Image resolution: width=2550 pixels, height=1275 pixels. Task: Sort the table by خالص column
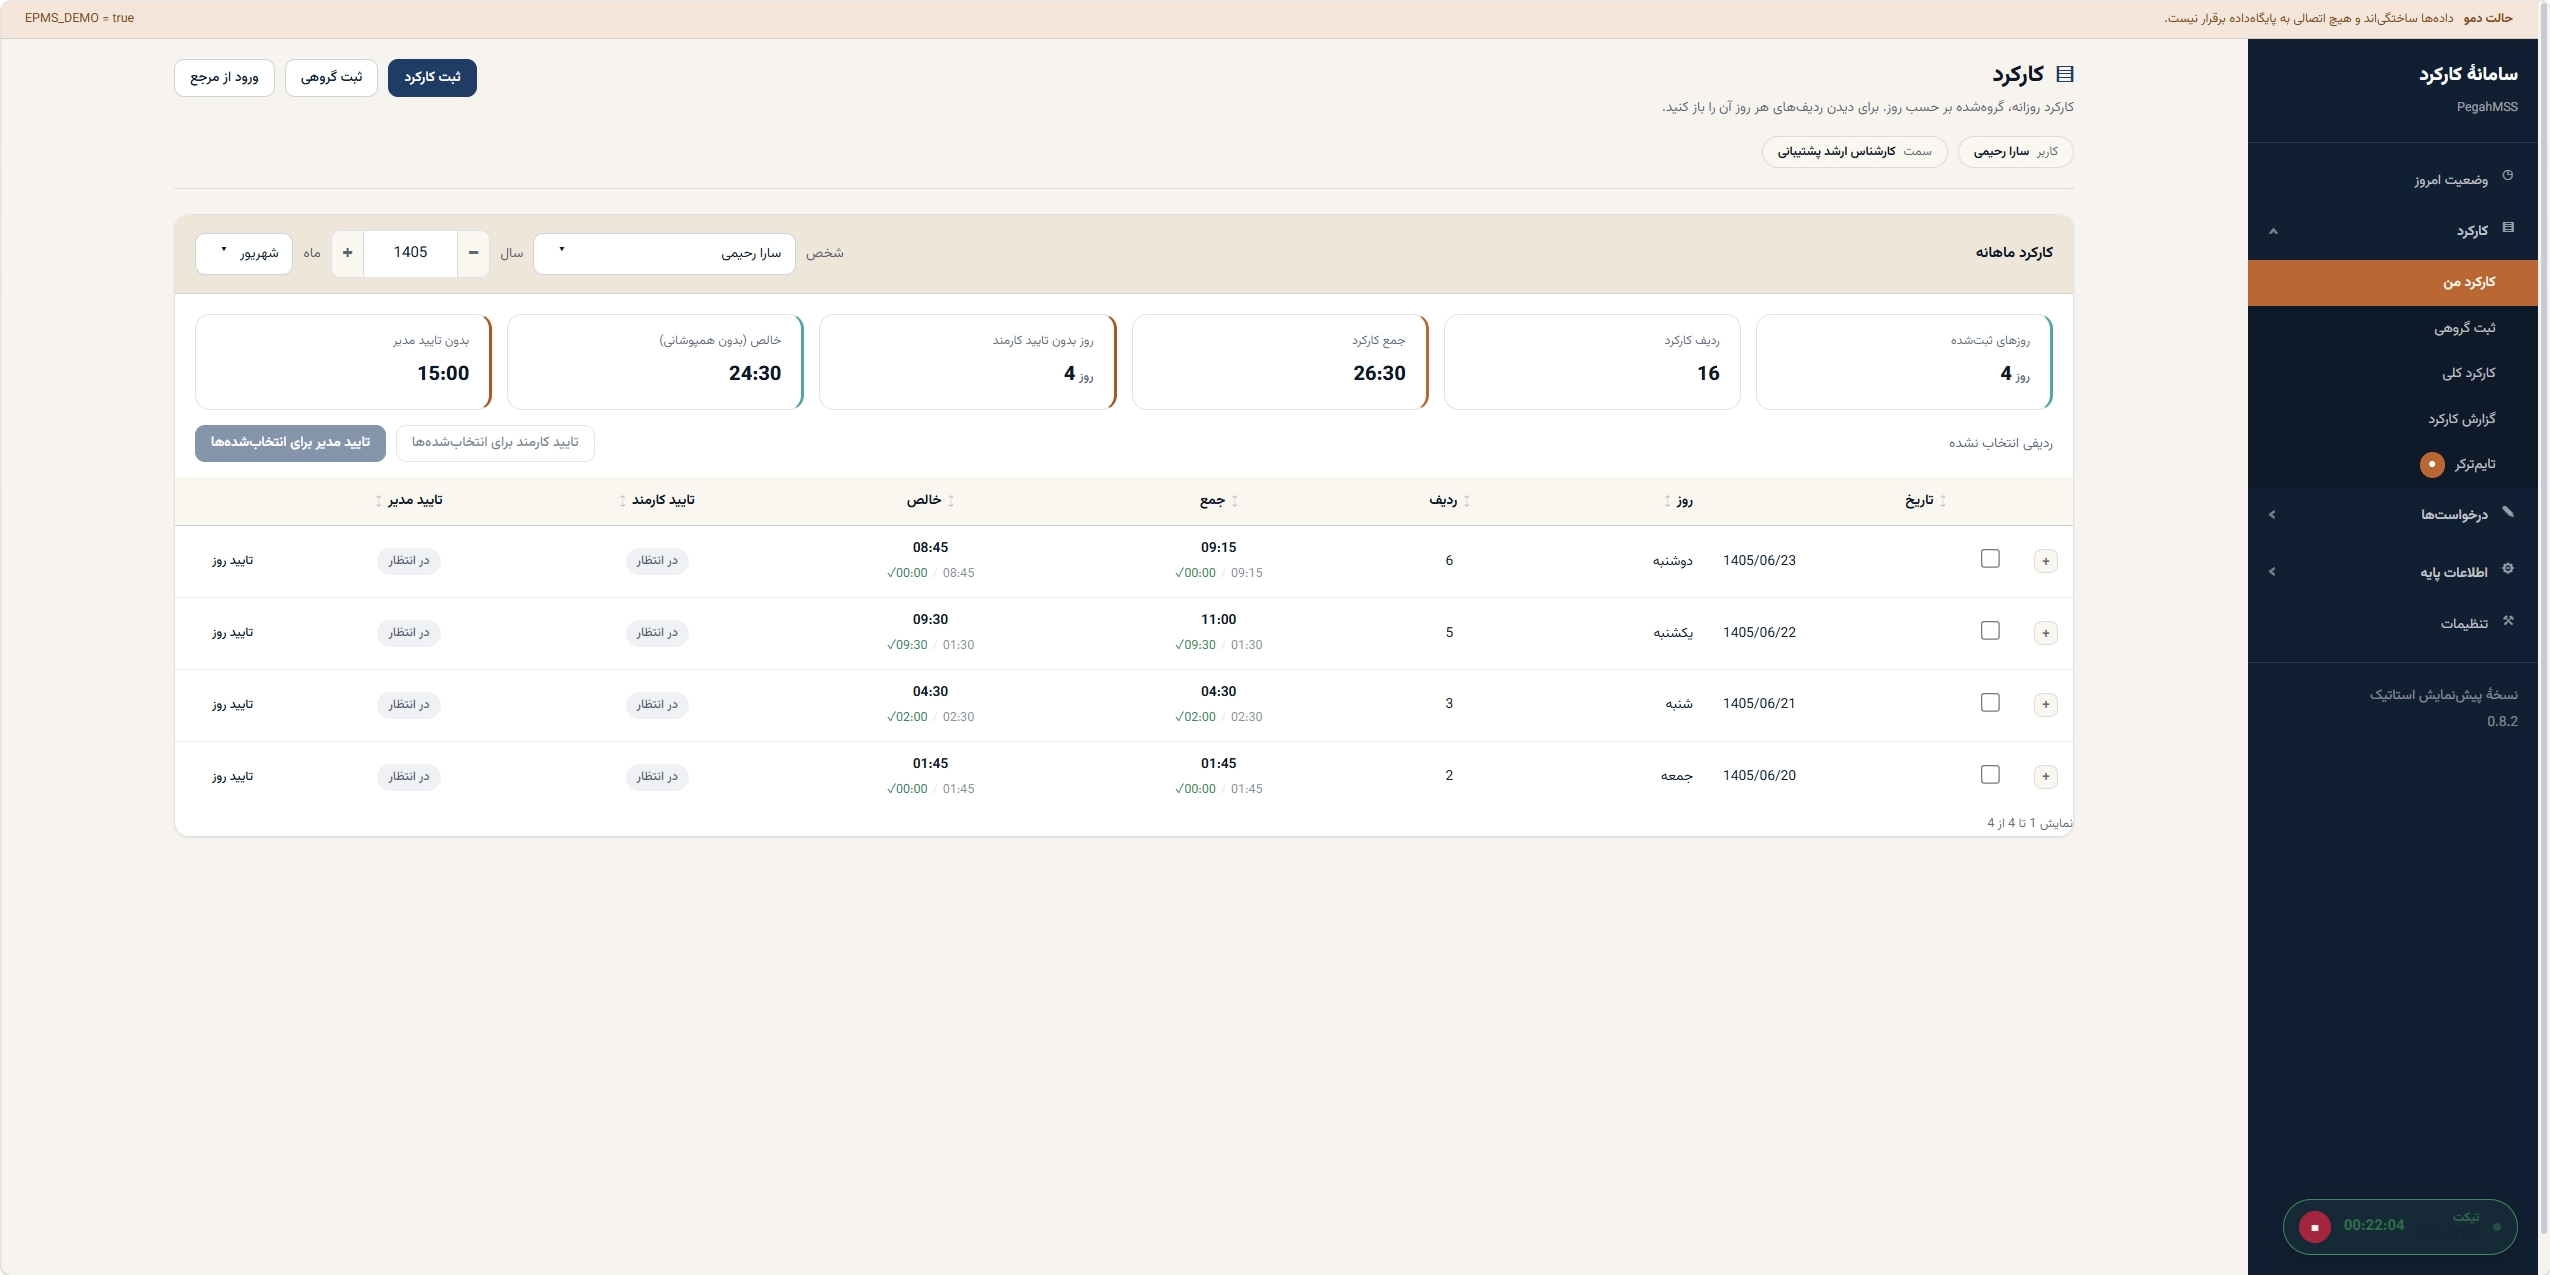point(930,500)
